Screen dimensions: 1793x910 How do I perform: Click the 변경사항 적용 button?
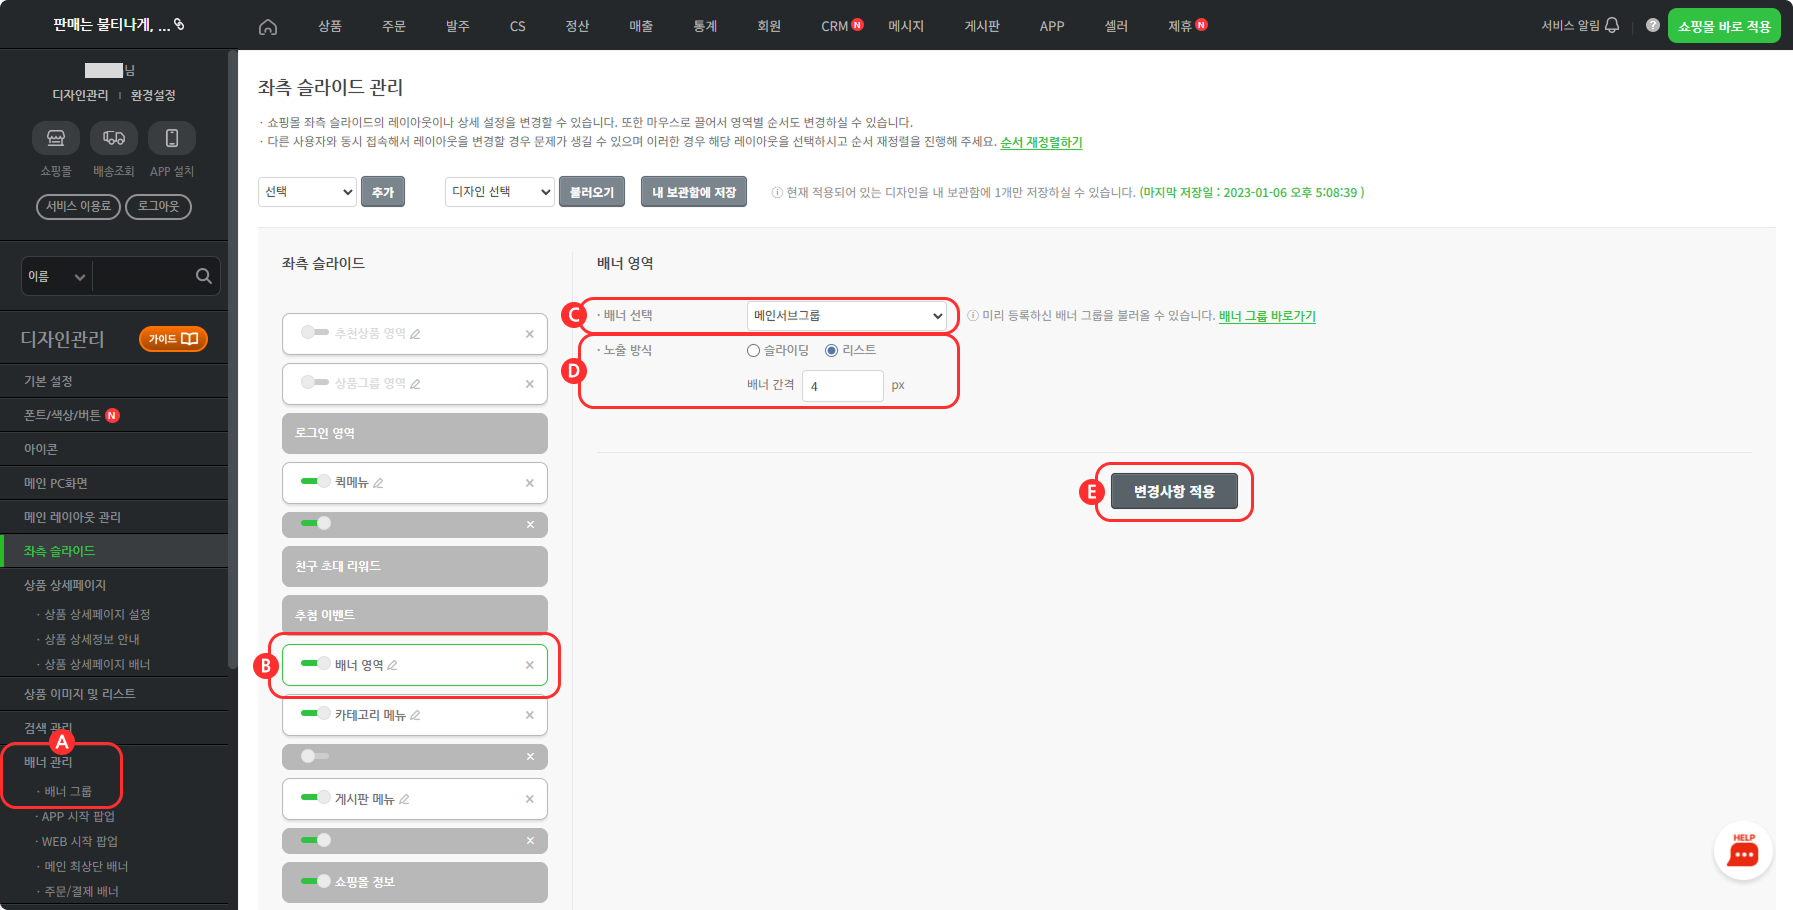pyautogui.click(x=1174, y=491)
